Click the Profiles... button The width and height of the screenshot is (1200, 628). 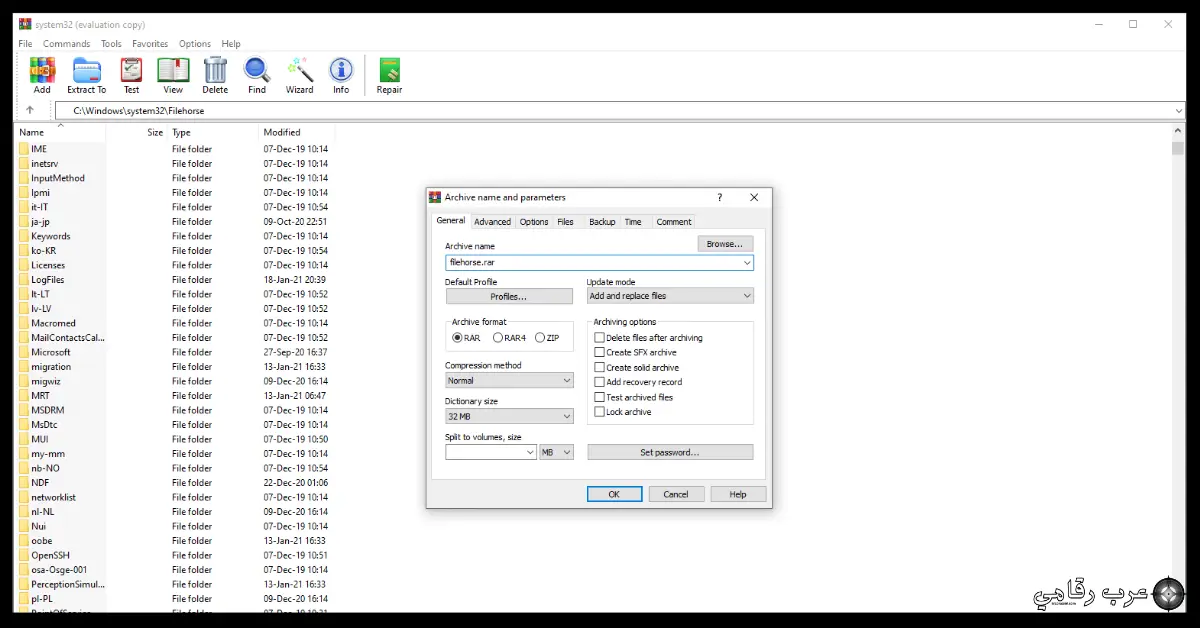click(509, 296)
